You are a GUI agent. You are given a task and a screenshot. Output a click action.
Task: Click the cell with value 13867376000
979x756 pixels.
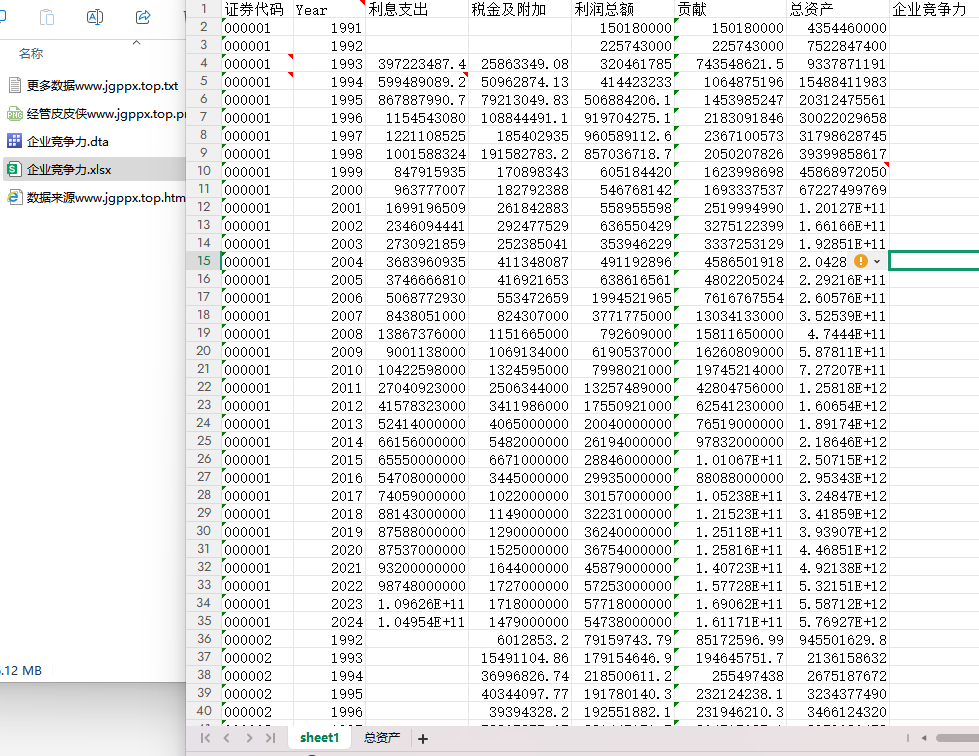417,334
